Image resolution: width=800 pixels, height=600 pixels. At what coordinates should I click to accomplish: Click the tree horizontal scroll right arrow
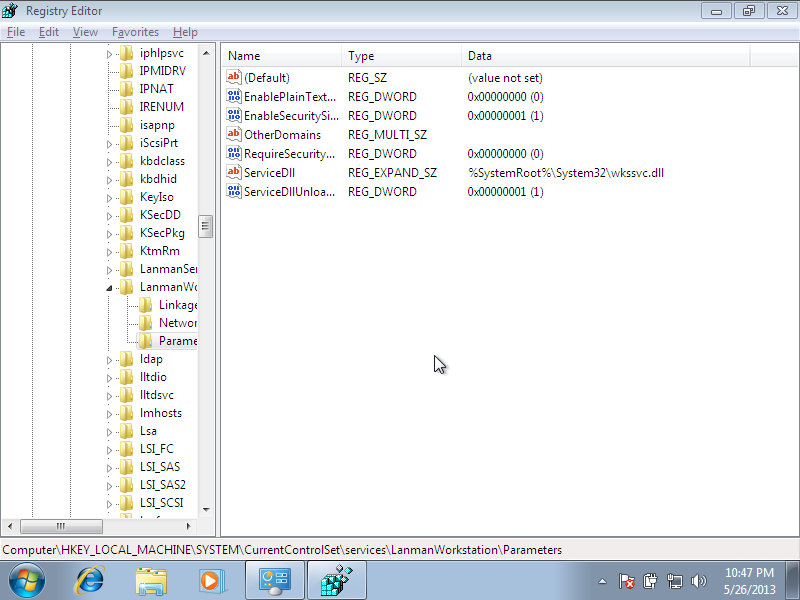click(x=188, y=526)
